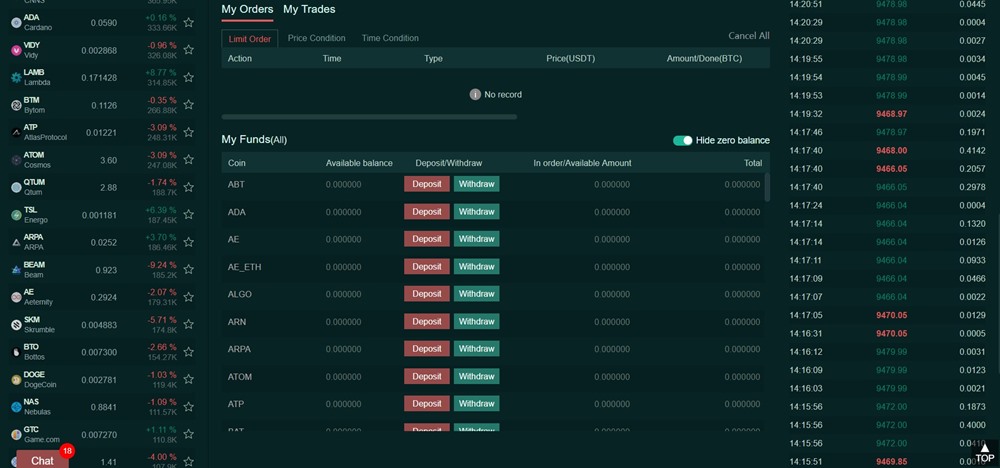Star the Cosmos ATOM market pair
The width and height of the screenshot is (1000, 468).
click(x=188, y=160)
